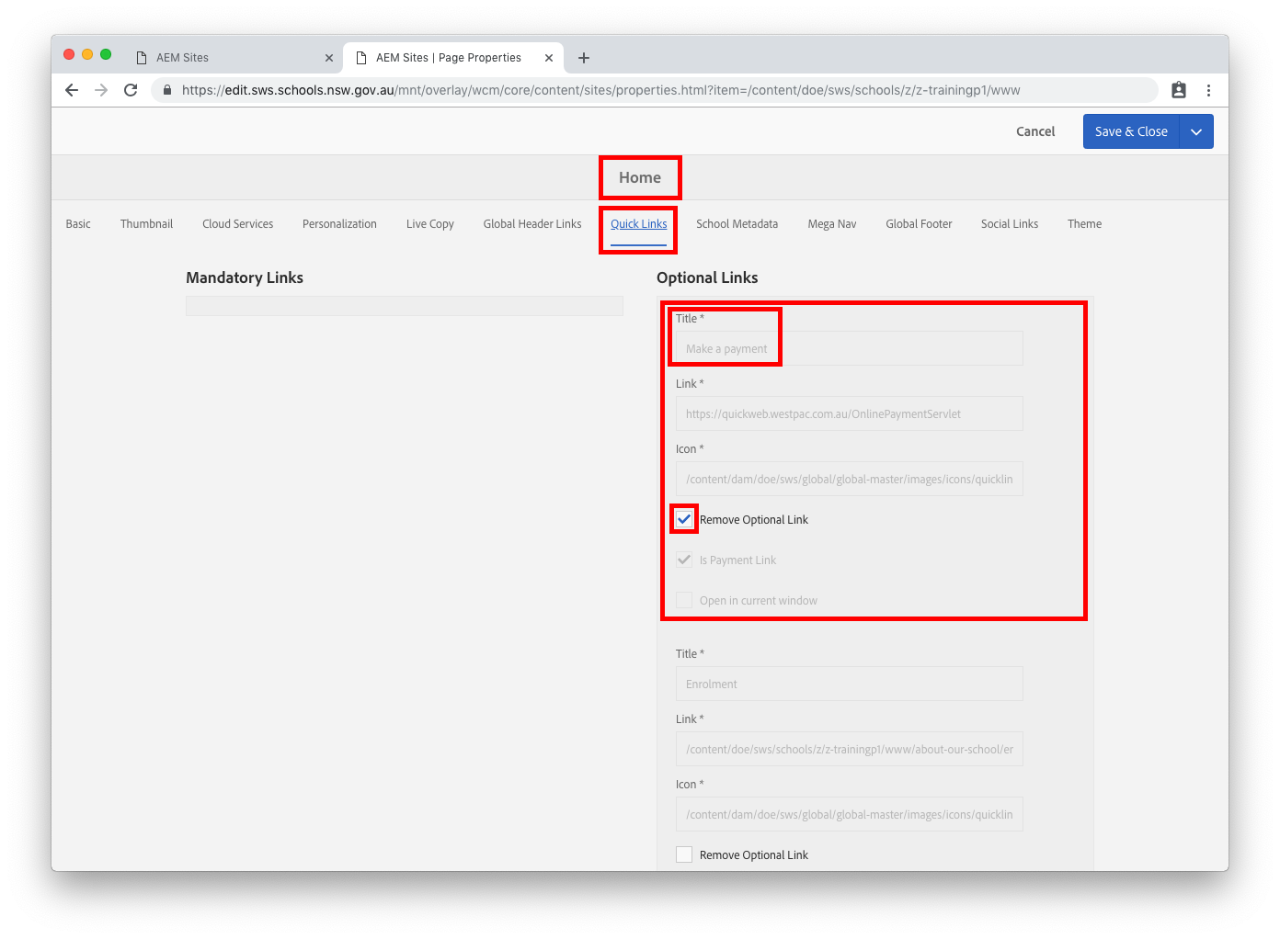Toggle the Open in current window checkbox
Viewport: 1280px width, 939px height.
[684, 600]
